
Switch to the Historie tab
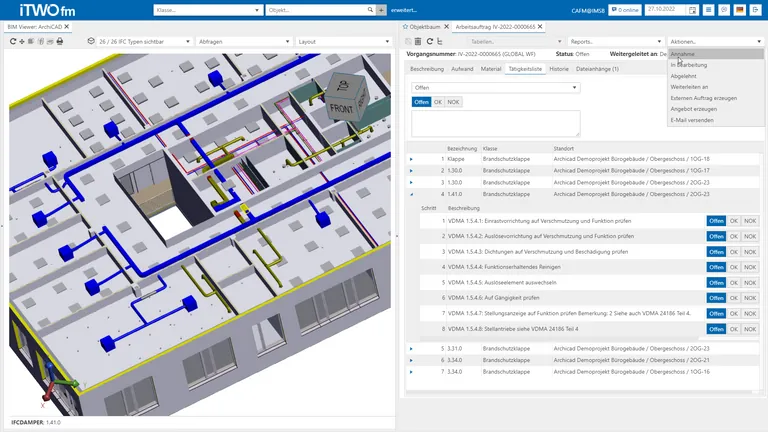pos(559,69)
